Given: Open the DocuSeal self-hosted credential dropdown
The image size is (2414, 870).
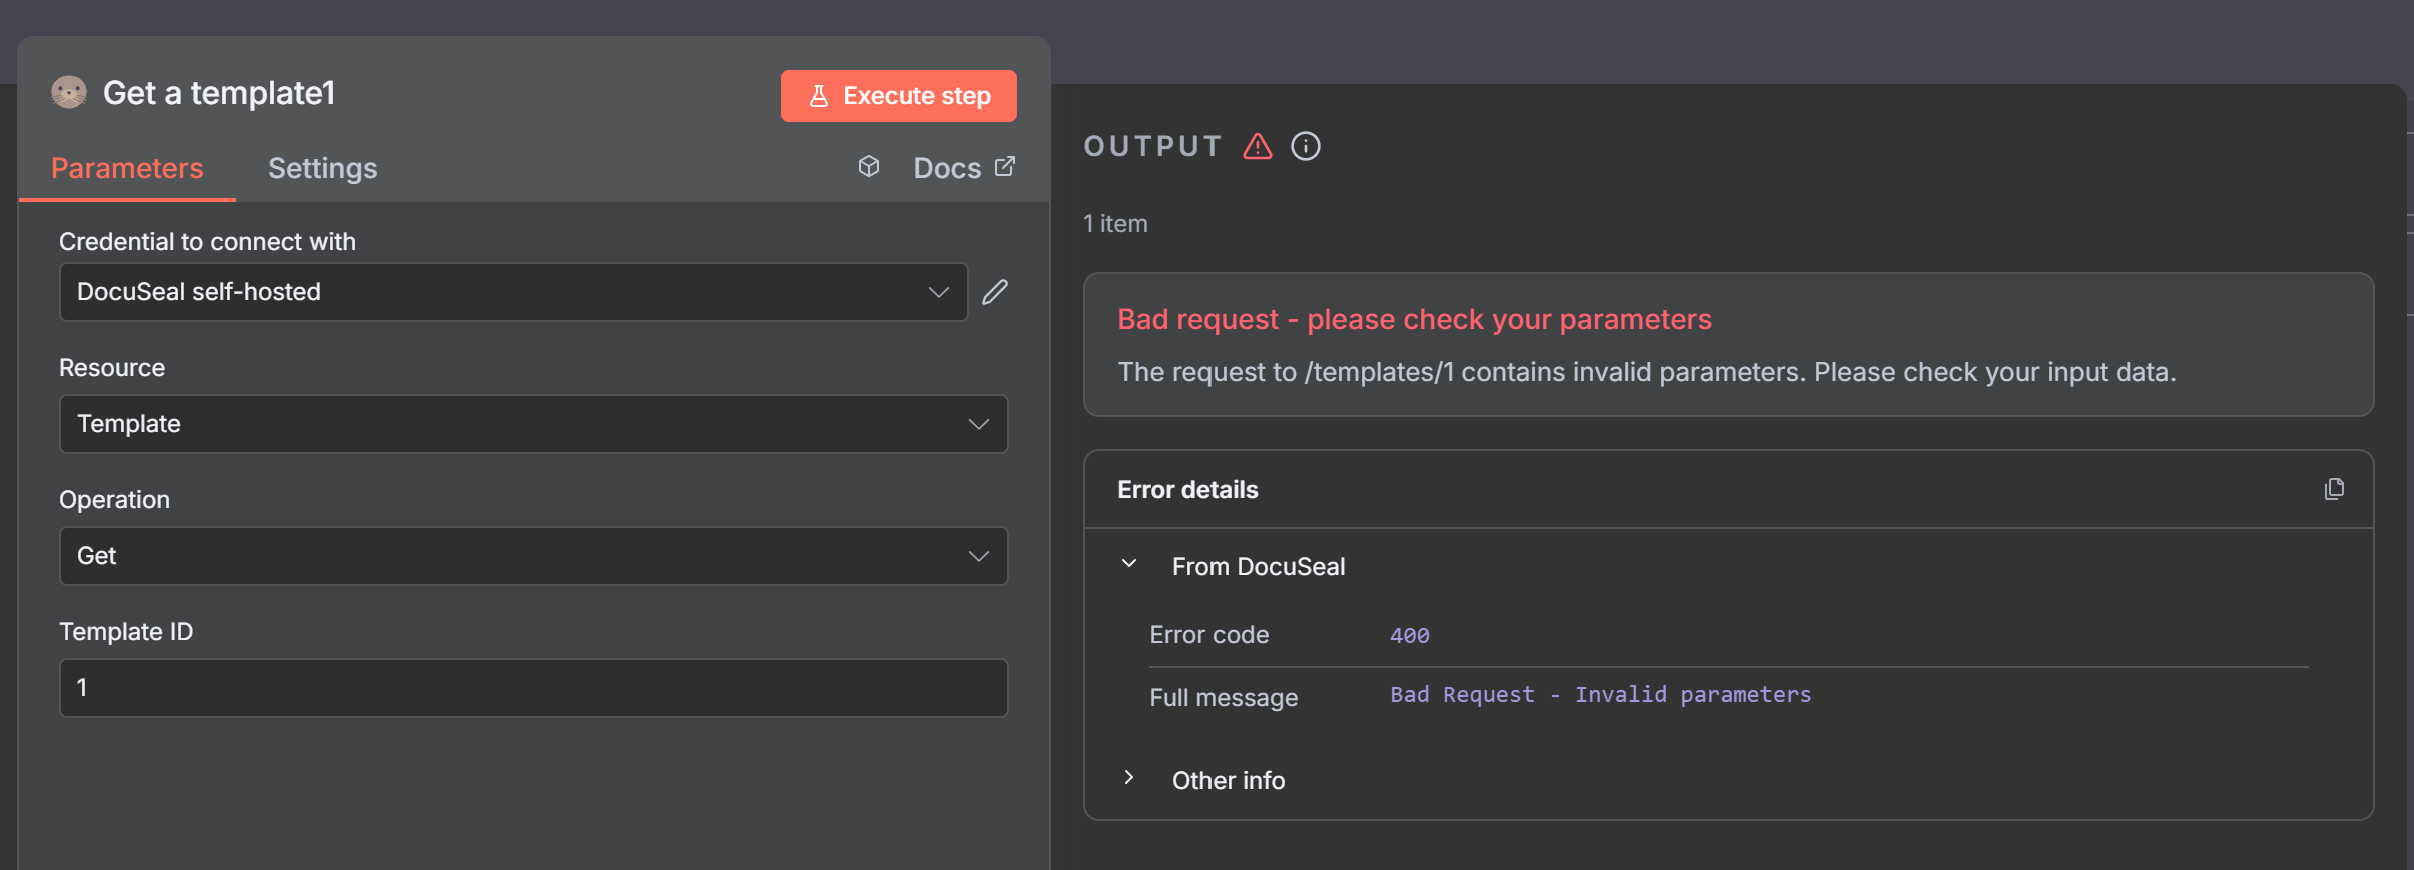Looking at the screenshot, I should (514, 292).
